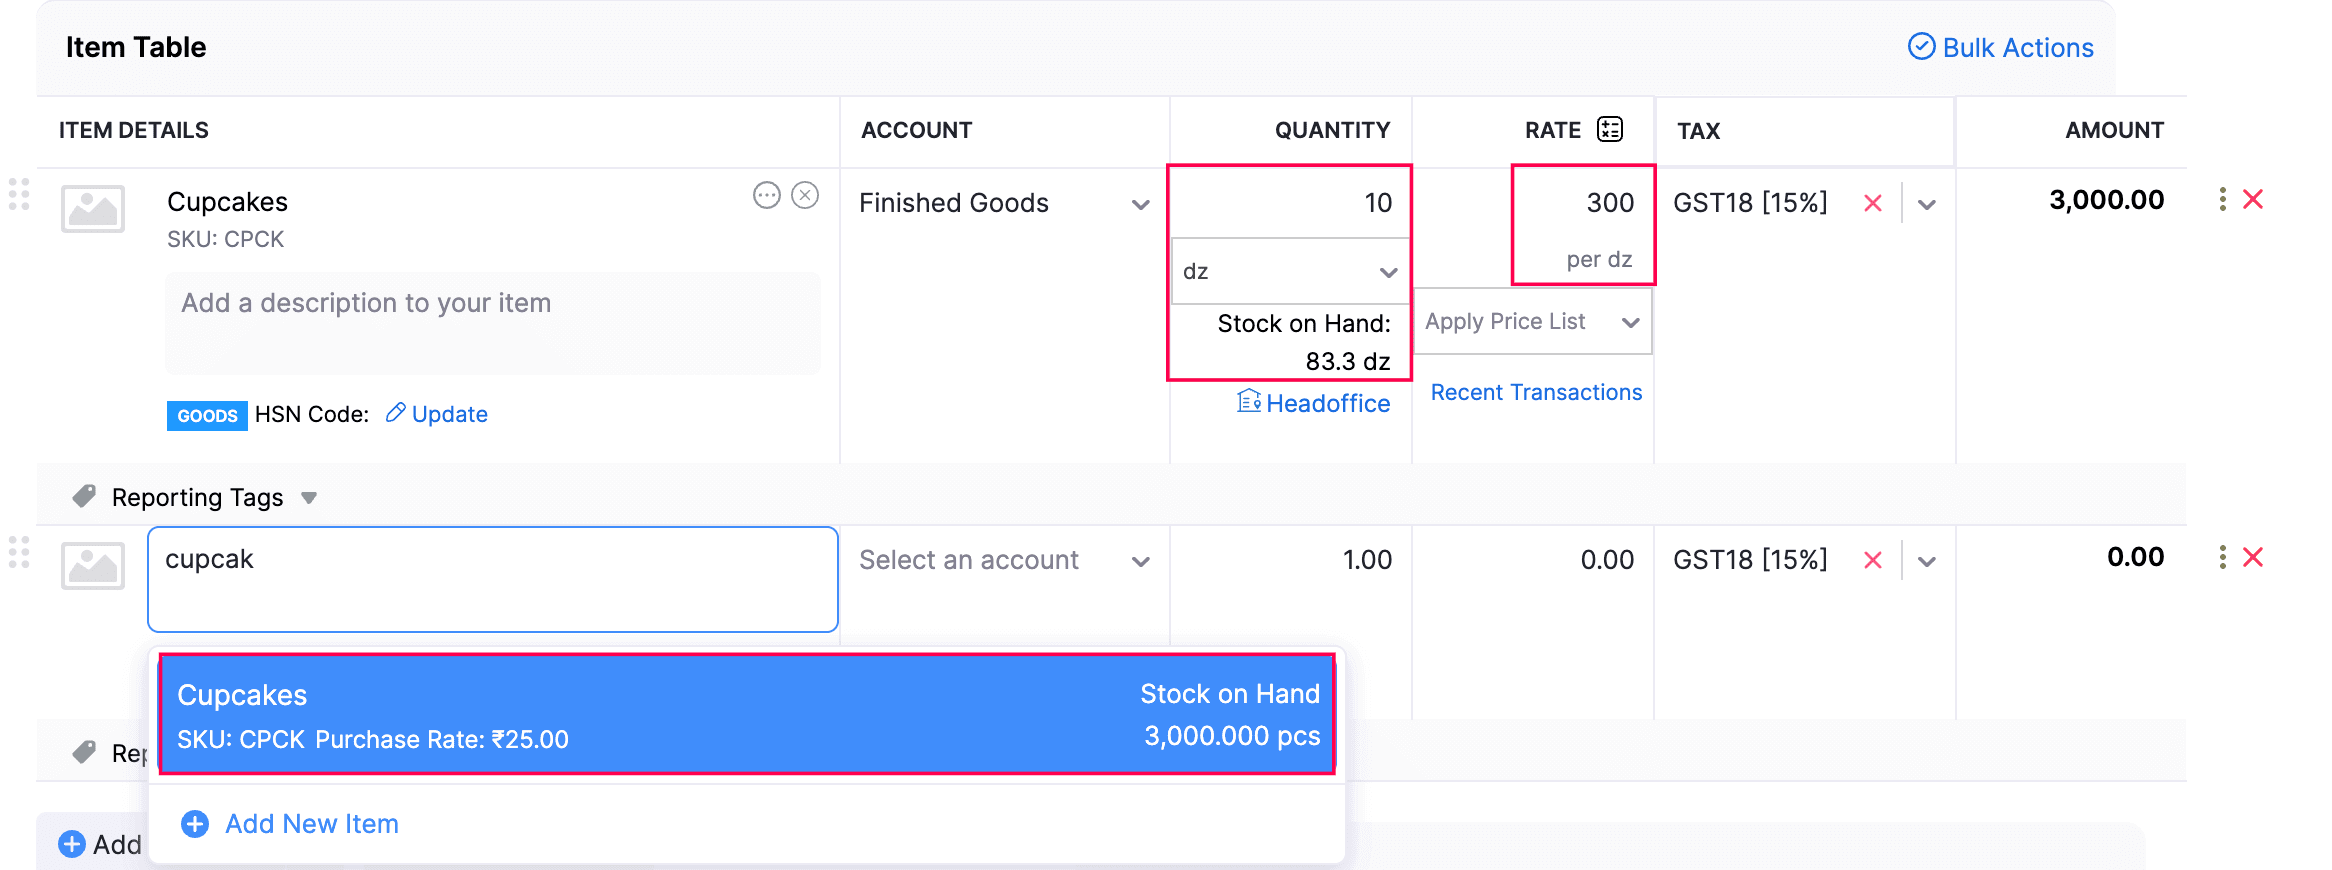Open Recent Transactions

click(1535, 392)
